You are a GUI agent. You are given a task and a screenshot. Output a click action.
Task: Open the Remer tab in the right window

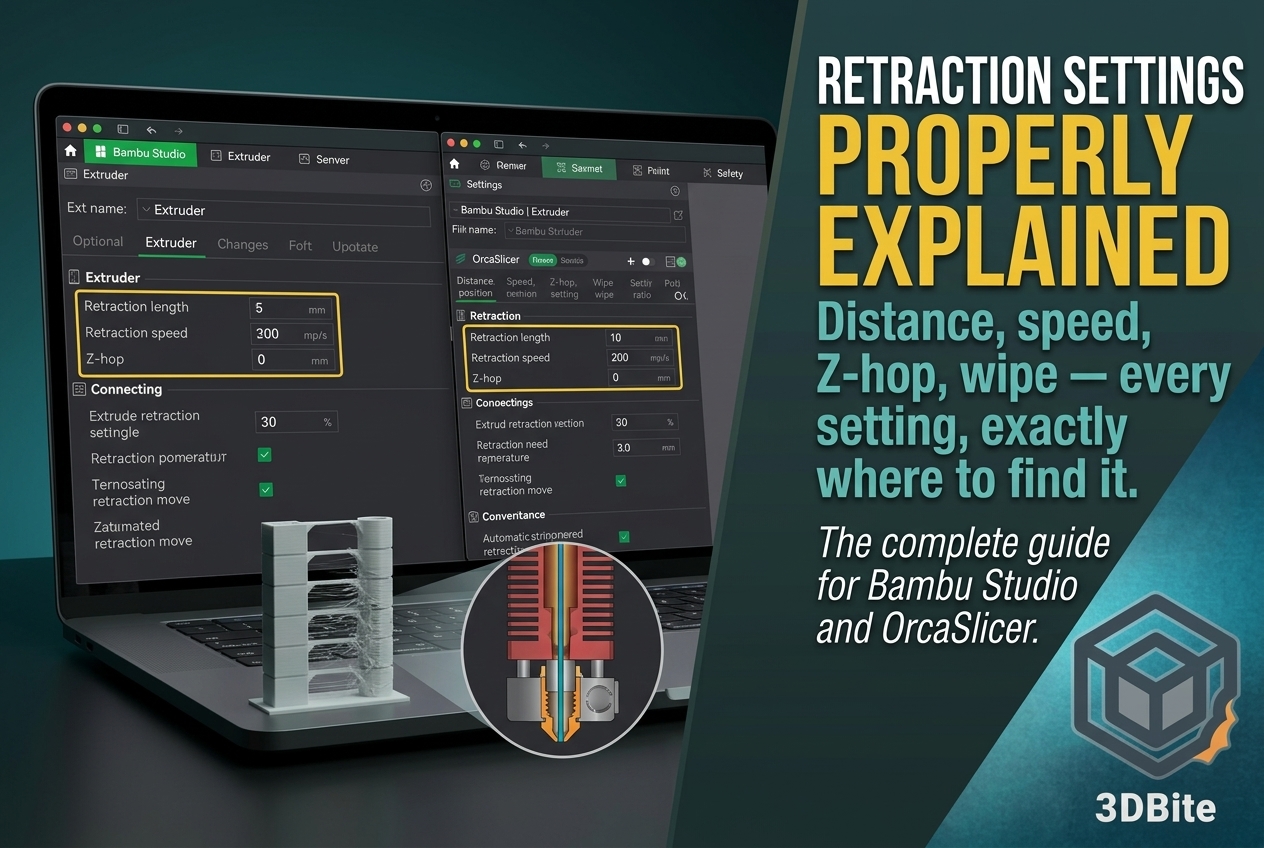coord(503,166)
